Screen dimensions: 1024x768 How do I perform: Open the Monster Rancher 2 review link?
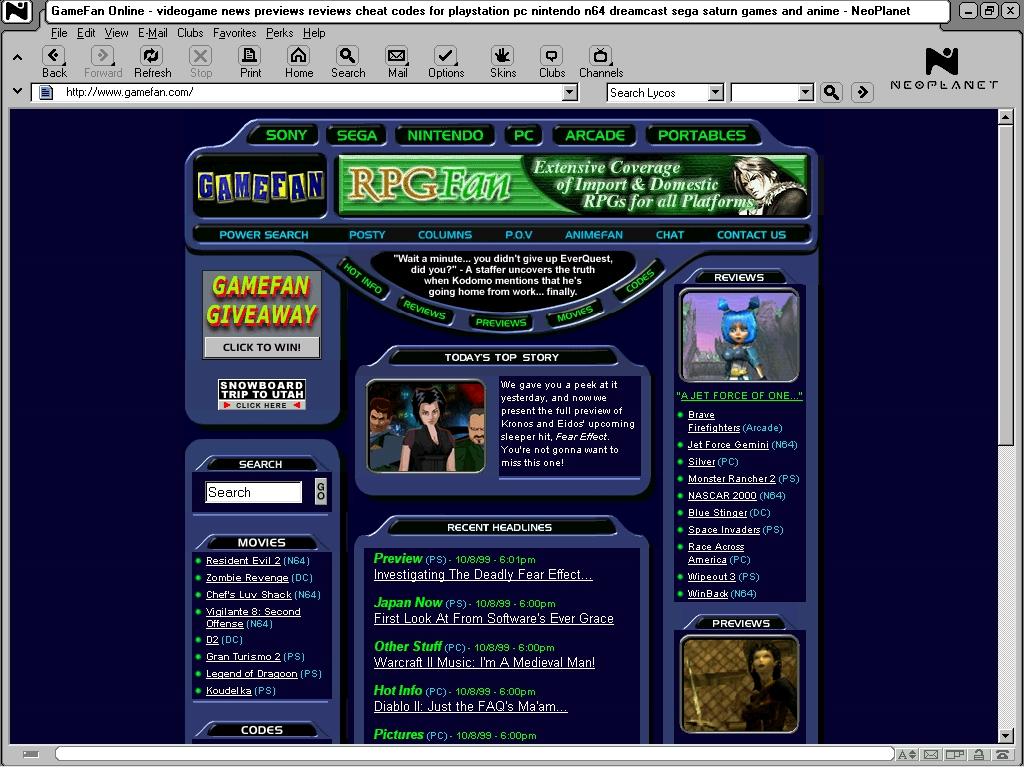click(731, 479)
